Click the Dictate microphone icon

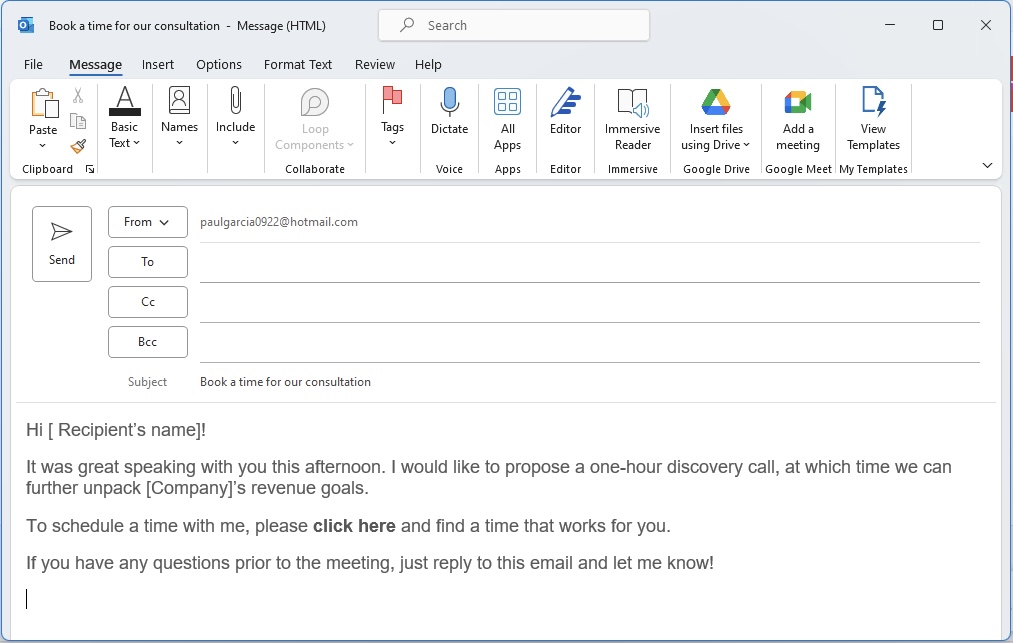449,102
